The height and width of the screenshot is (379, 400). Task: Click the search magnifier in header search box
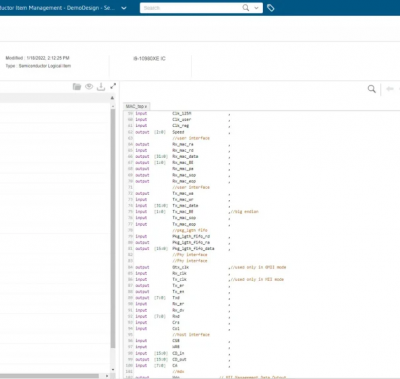click(246, 8)
